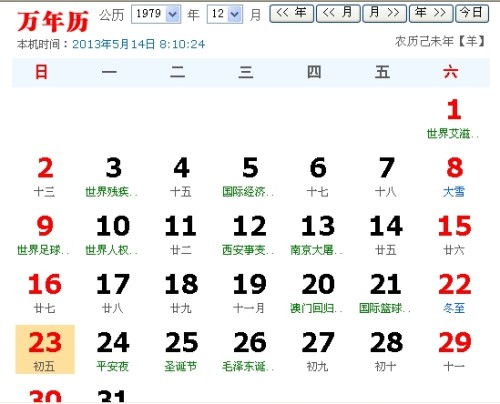
Task: Click the Monday 一 column header
Action: pyautogui.click(x=109, y=72)
